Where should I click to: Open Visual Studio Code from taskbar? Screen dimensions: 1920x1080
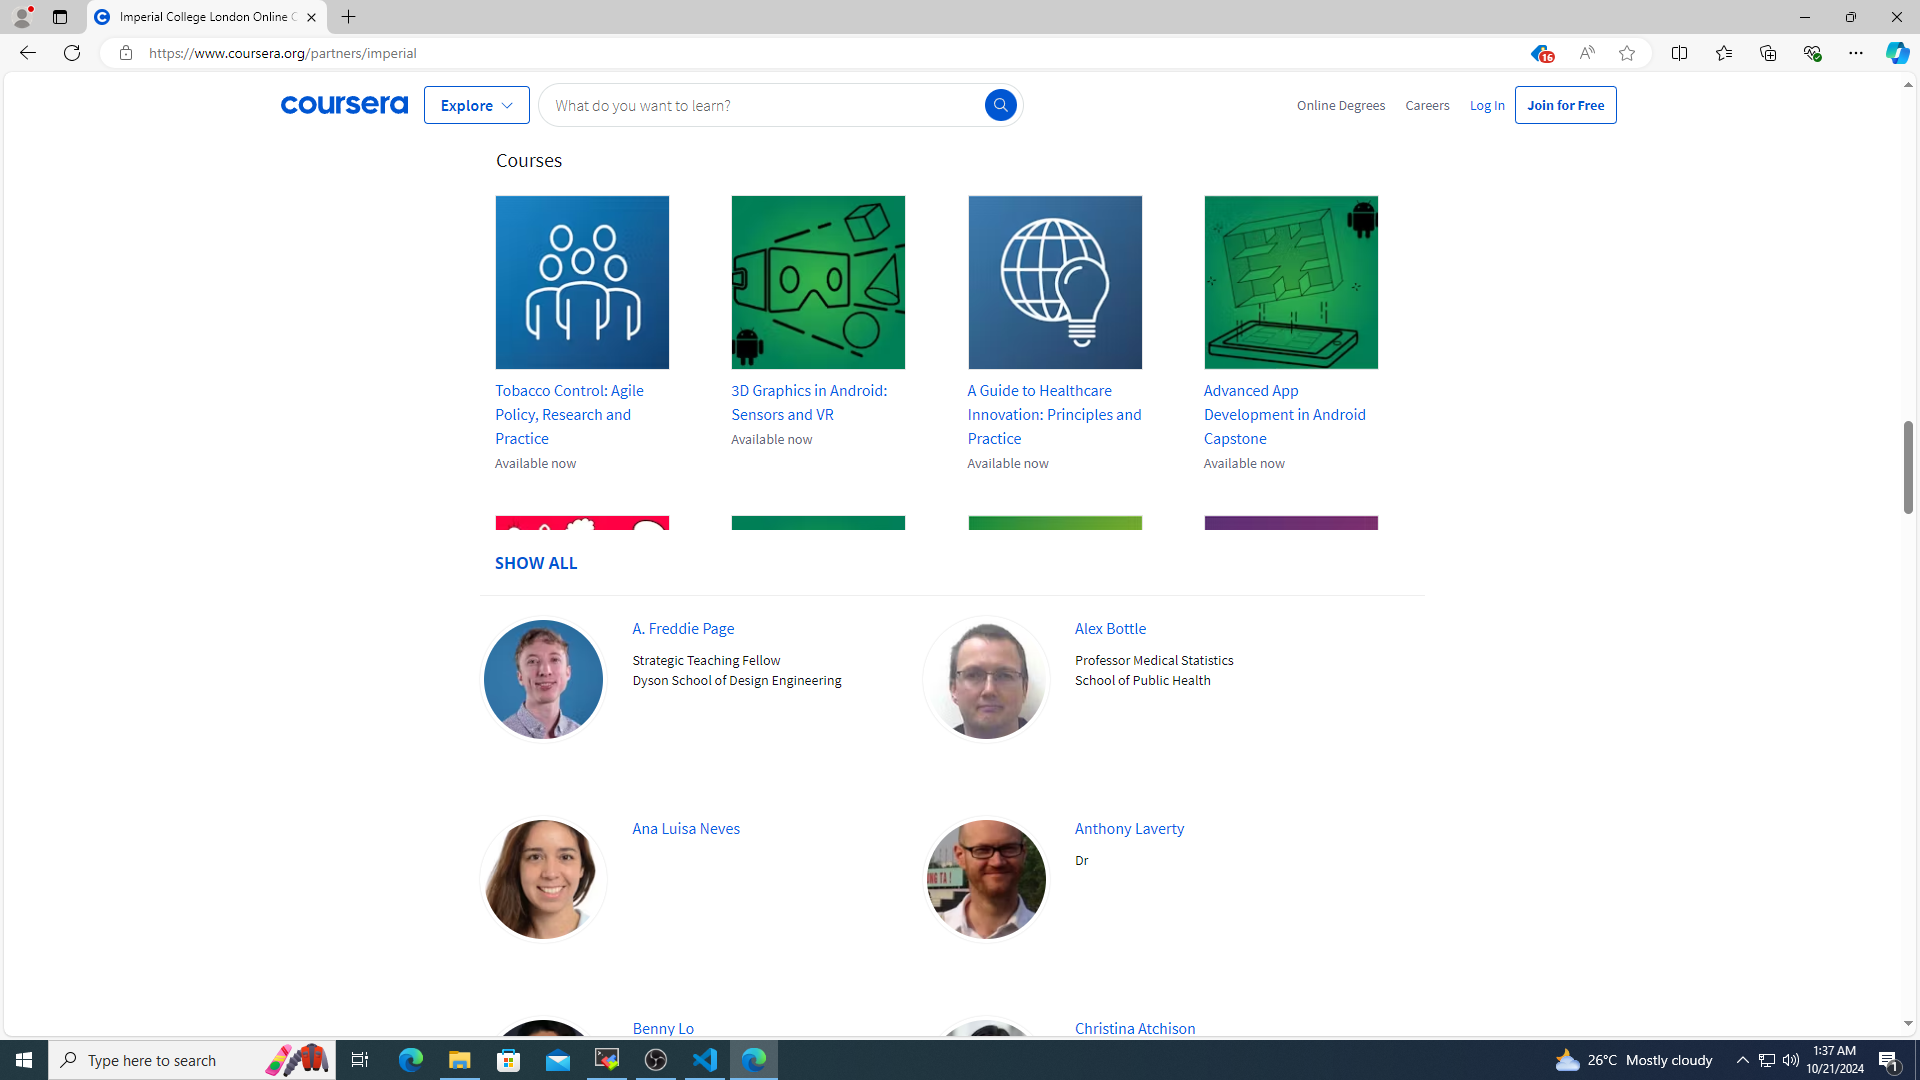tap(705, 1060)
